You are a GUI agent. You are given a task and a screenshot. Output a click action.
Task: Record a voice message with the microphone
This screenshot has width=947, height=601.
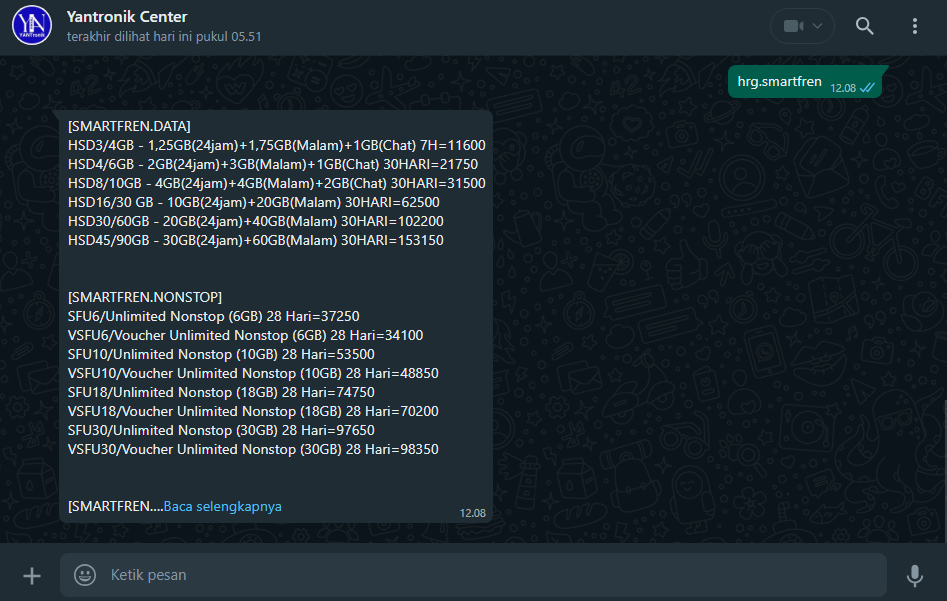(914, 575)
